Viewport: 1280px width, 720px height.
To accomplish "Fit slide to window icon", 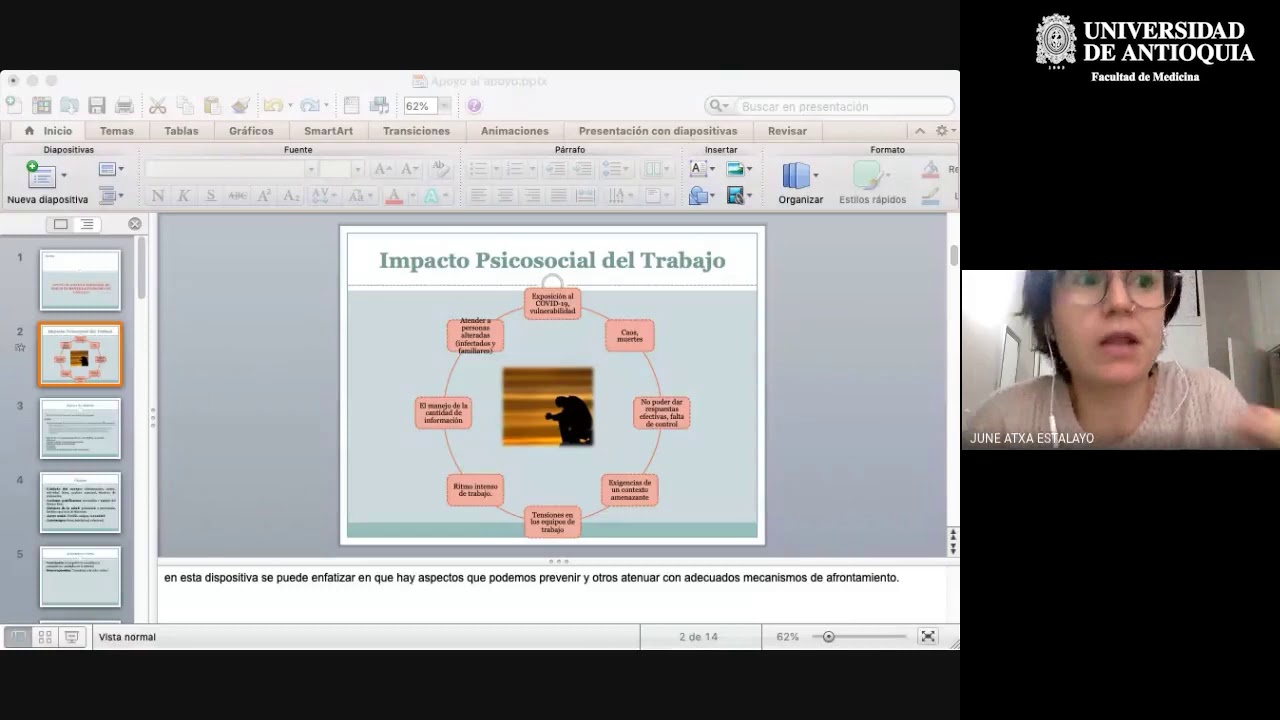I will (928, 637).
